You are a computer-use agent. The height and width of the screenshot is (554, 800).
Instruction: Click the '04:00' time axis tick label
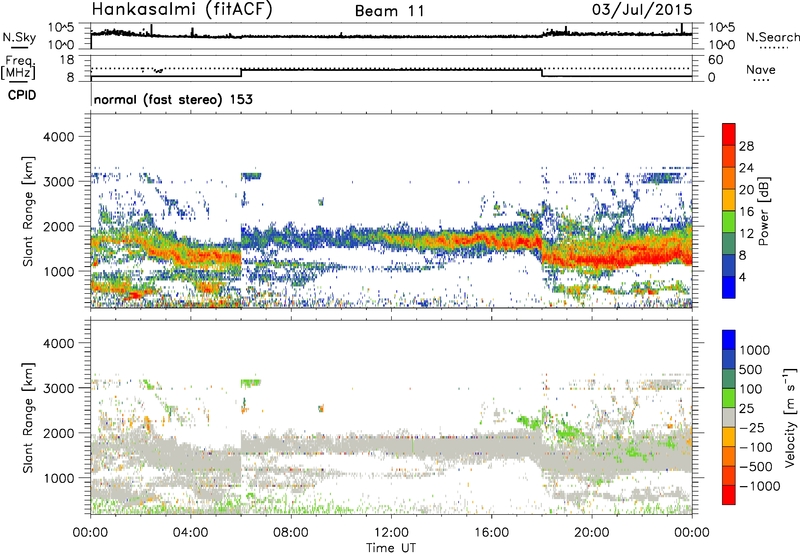(191, 533)
